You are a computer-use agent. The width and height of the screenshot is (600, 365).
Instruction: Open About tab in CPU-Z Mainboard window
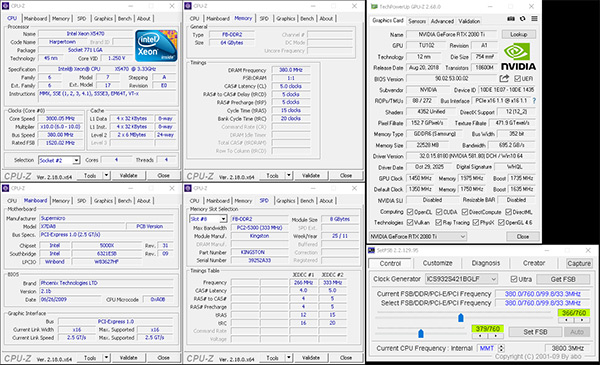(144, 200)
